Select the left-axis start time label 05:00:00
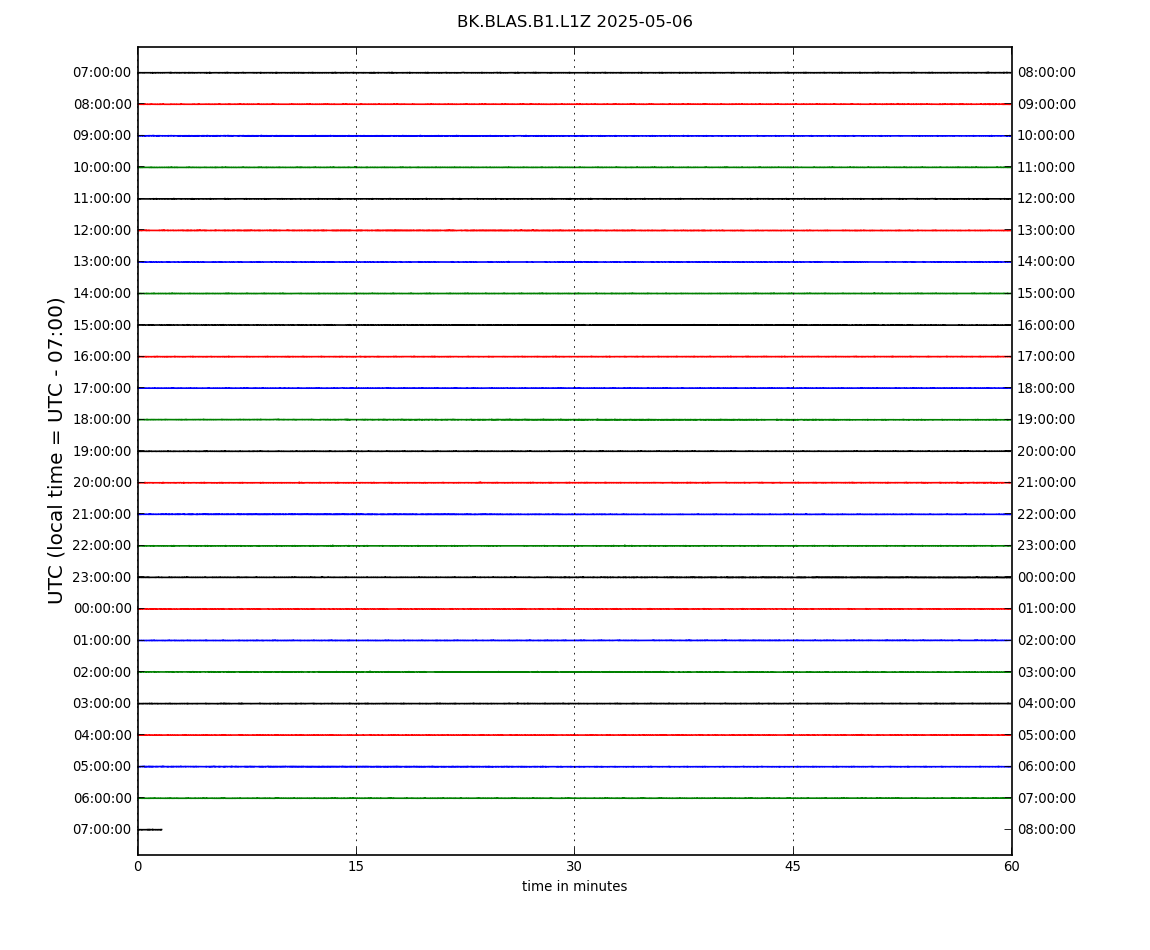Viewport: 1150px width, 950px height. click(x=103, y=767)
